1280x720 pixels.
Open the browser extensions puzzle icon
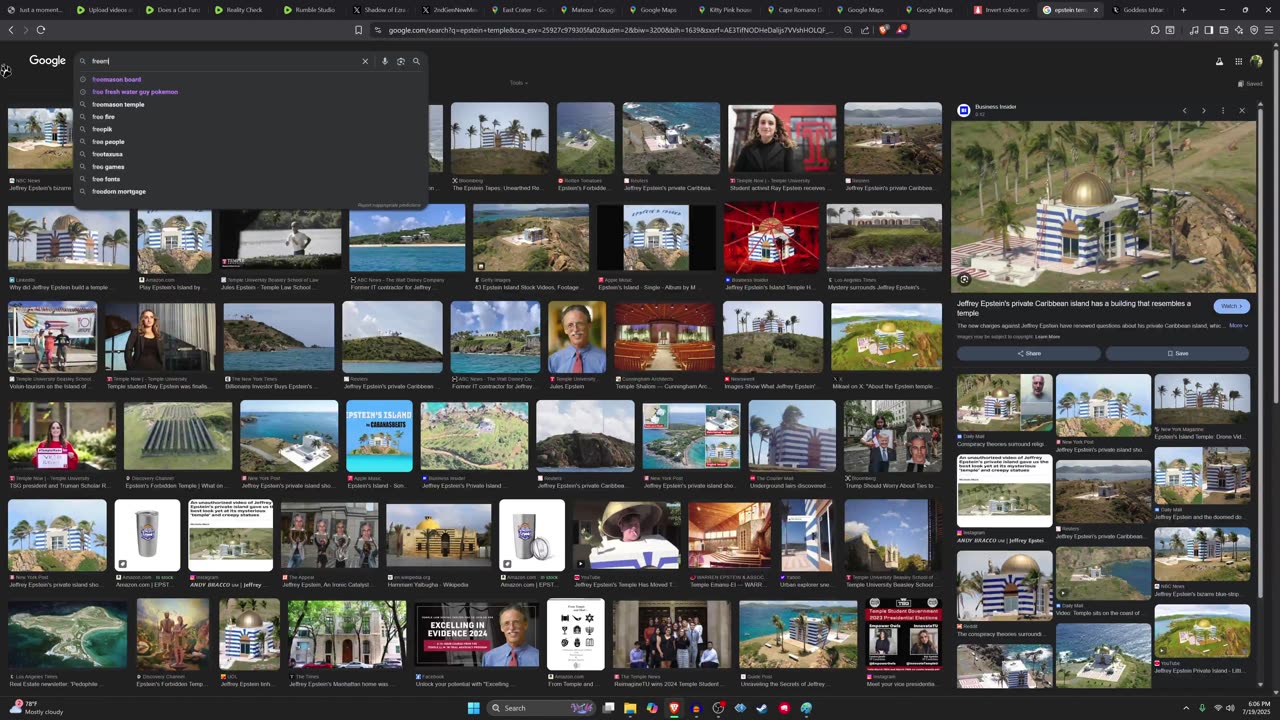pos(1154,30)
